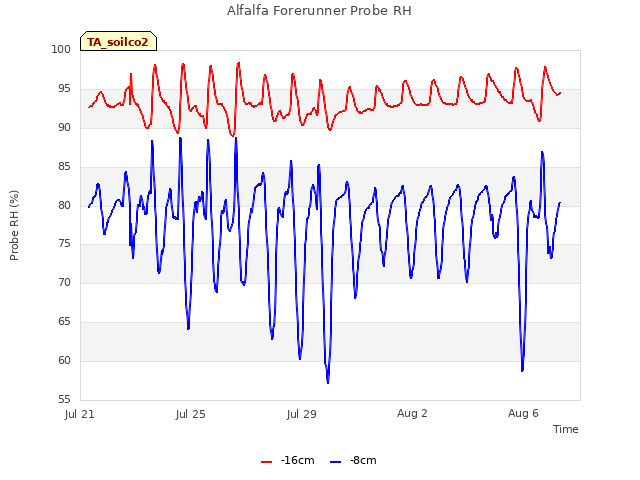Click the blue -8cm legend swatch
640x480 pixels.
coord(335,462)
